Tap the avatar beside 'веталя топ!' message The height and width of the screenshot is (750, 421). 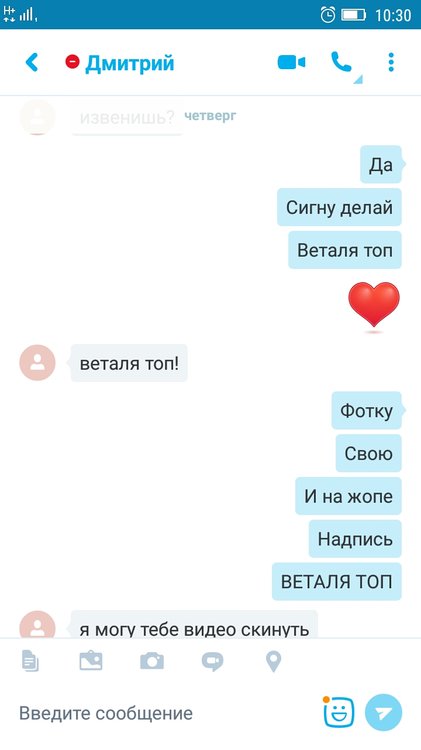tap(37, 363)
